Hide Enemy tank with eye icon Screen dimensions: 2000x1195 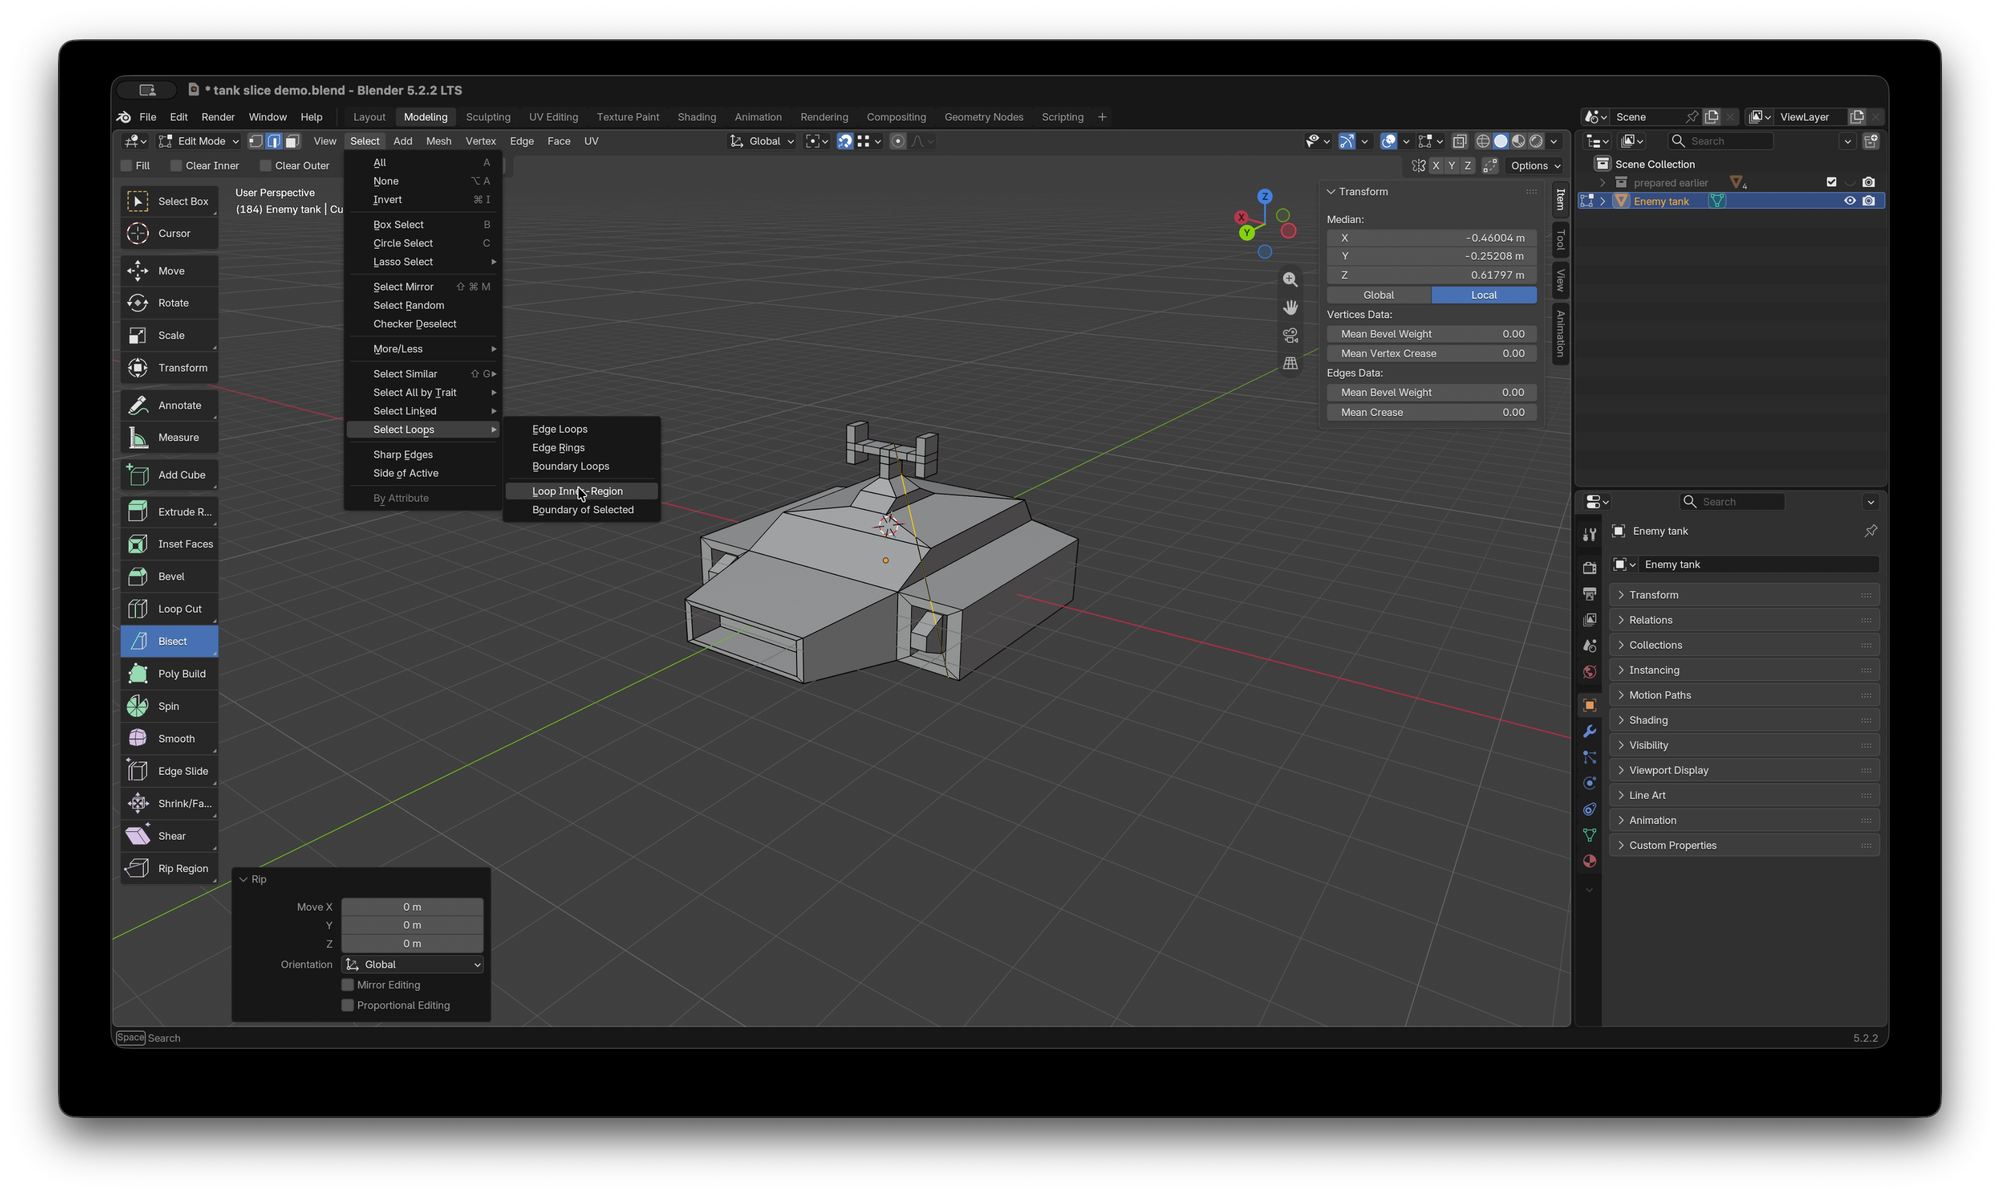click(1849, 201)
